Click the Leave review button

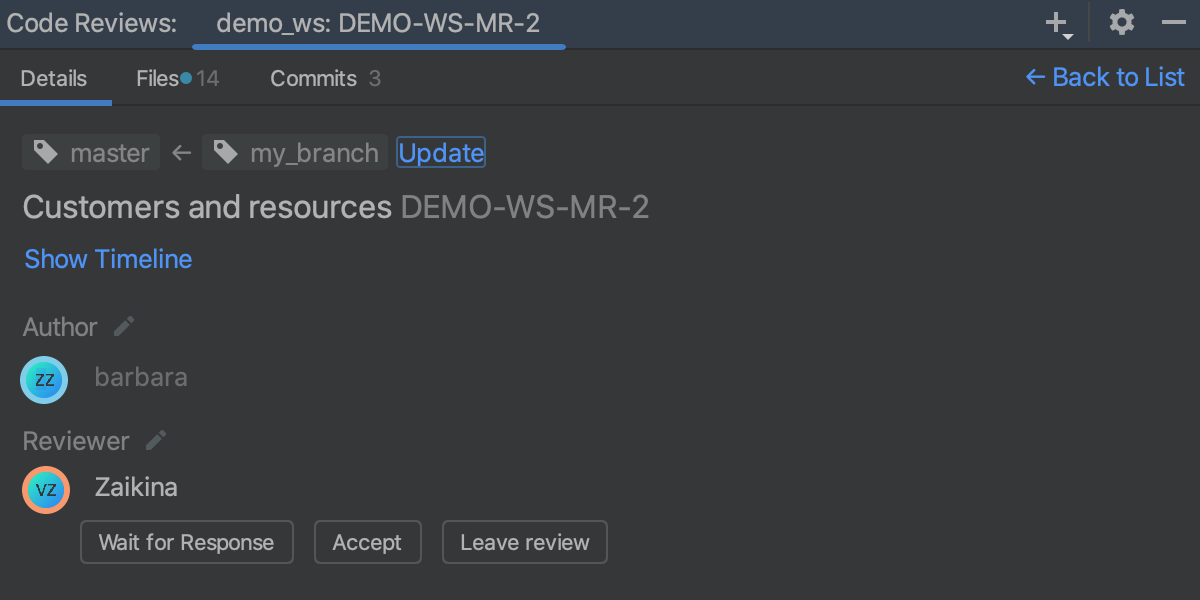[x=524, y=542]
